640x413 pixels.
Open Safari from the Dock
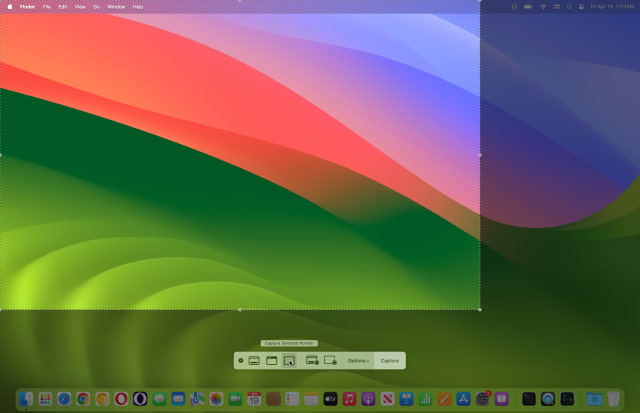click(64, 399)
